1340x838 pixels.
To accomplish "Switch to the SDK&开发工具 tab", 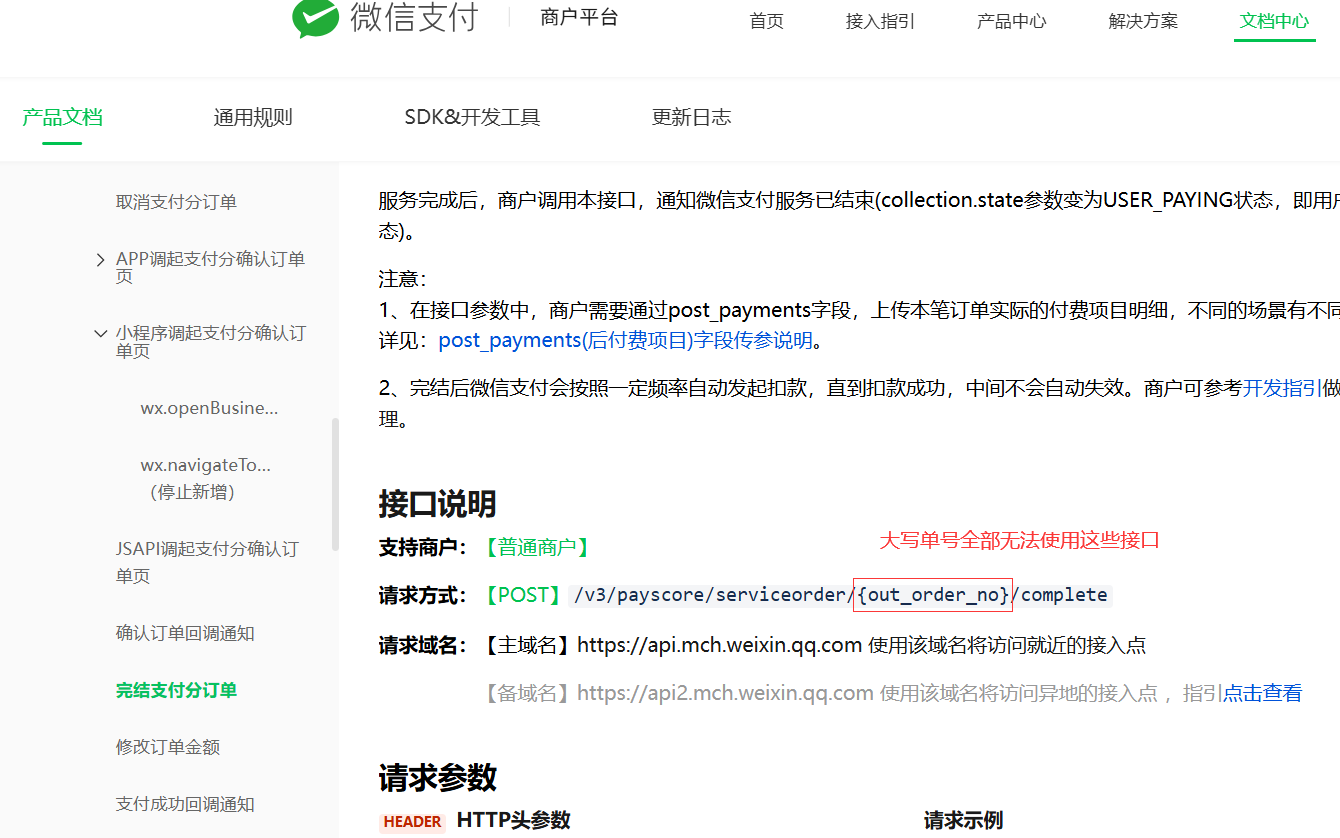I will coord(472,117).
